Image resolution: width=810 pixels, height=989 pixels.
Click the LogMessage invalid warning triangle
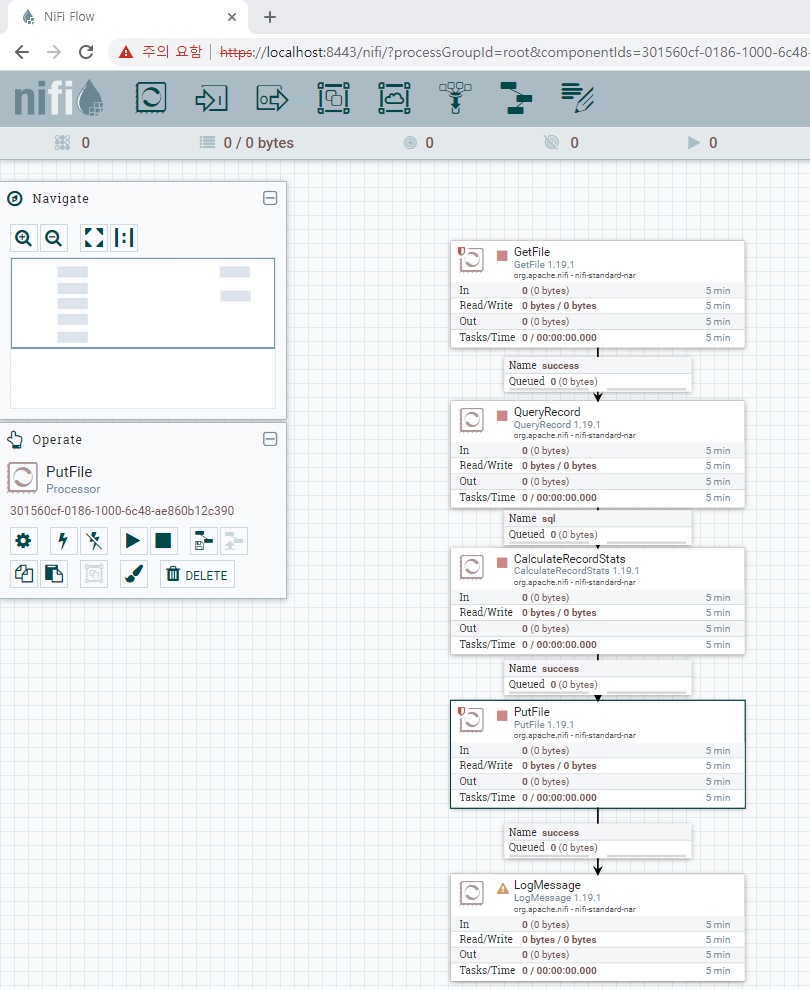pos(503,889)
